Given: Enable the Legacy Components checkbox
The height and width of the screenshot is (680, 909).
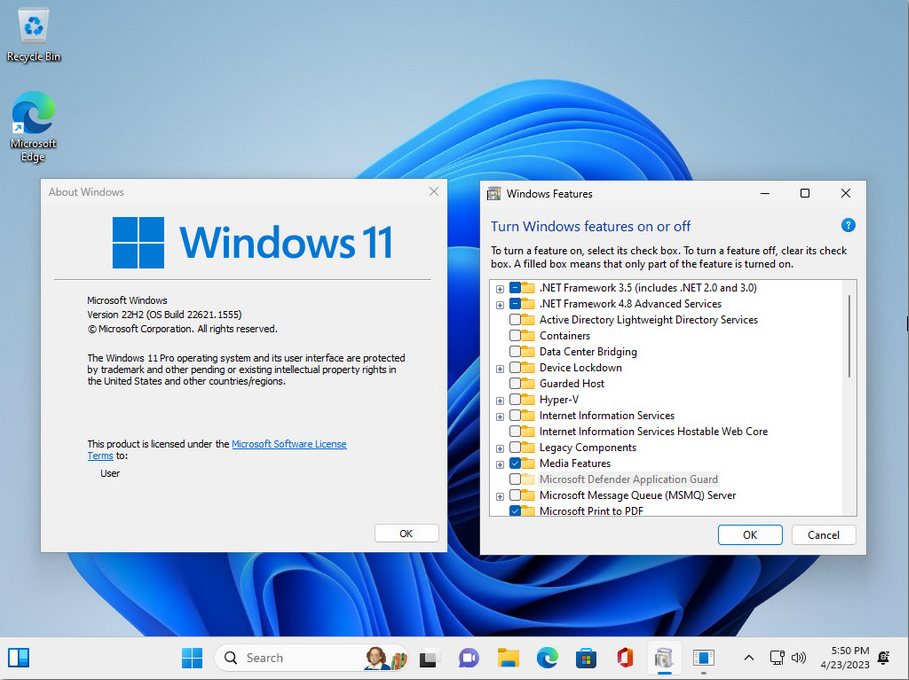Looking at the screenshot, I should tap(515, 448).
